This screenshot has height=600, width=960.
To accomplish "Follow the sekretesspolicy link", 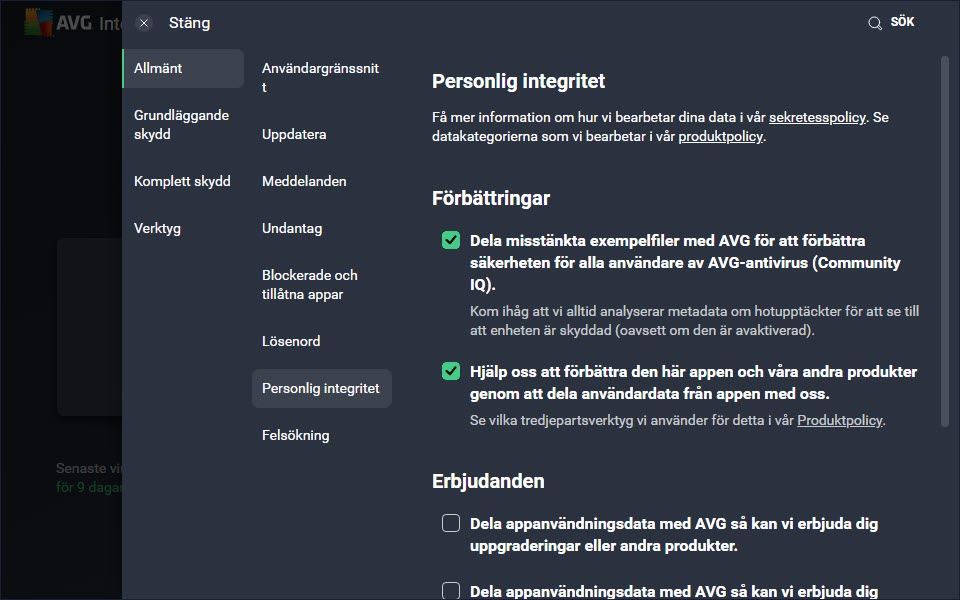I will click(x=817, y=118).
